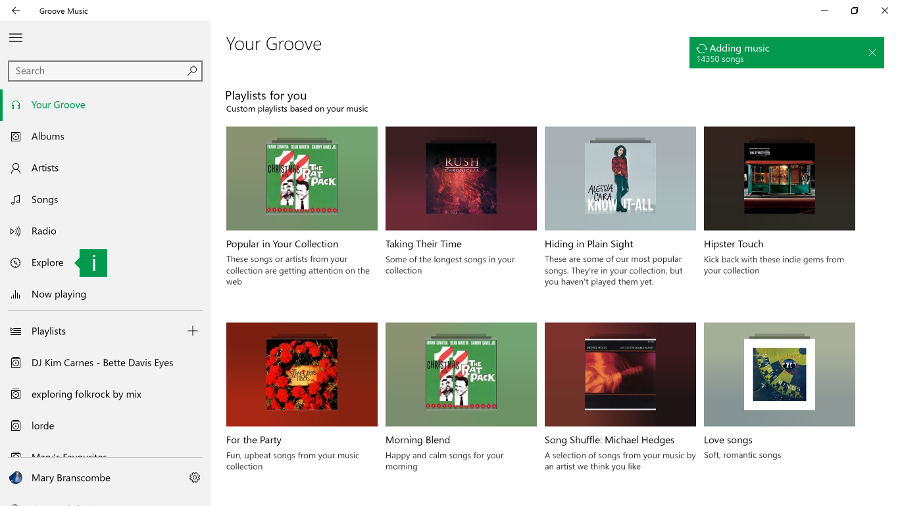Click icon beside exploring folkrock playlist

point(16,394)
